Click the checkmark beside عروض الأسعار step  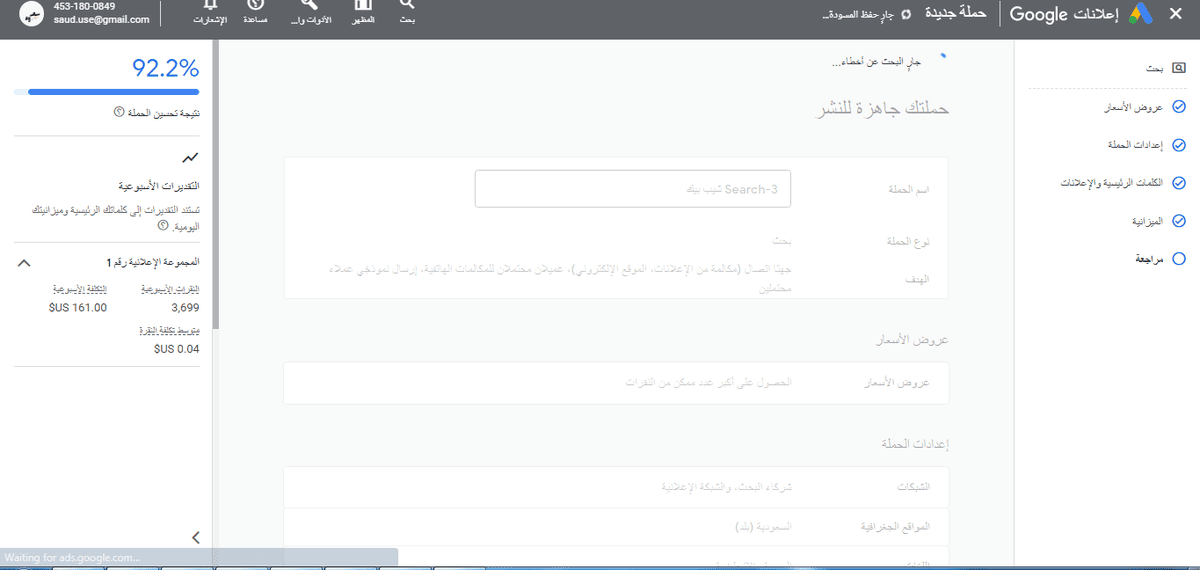(1178, 106)
